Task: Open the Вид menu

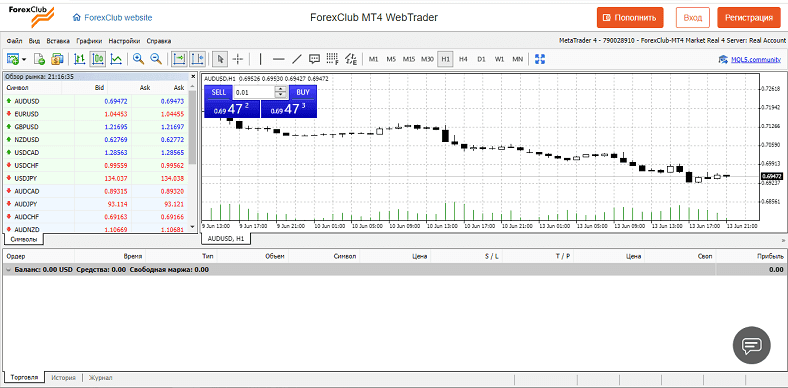Action: 34,41
